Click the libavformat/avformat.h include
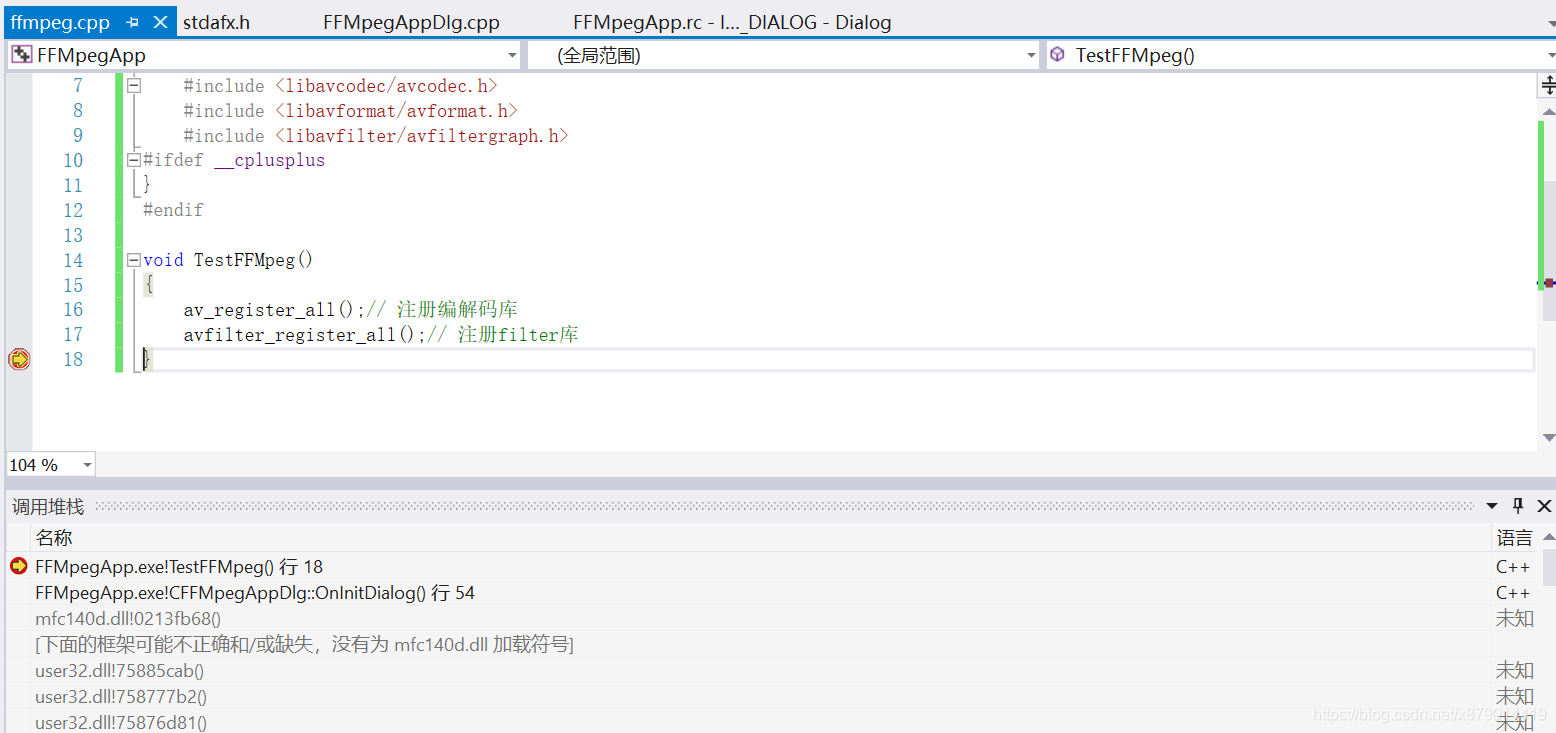The image size is (1556, 733). [x=395, y=111]
